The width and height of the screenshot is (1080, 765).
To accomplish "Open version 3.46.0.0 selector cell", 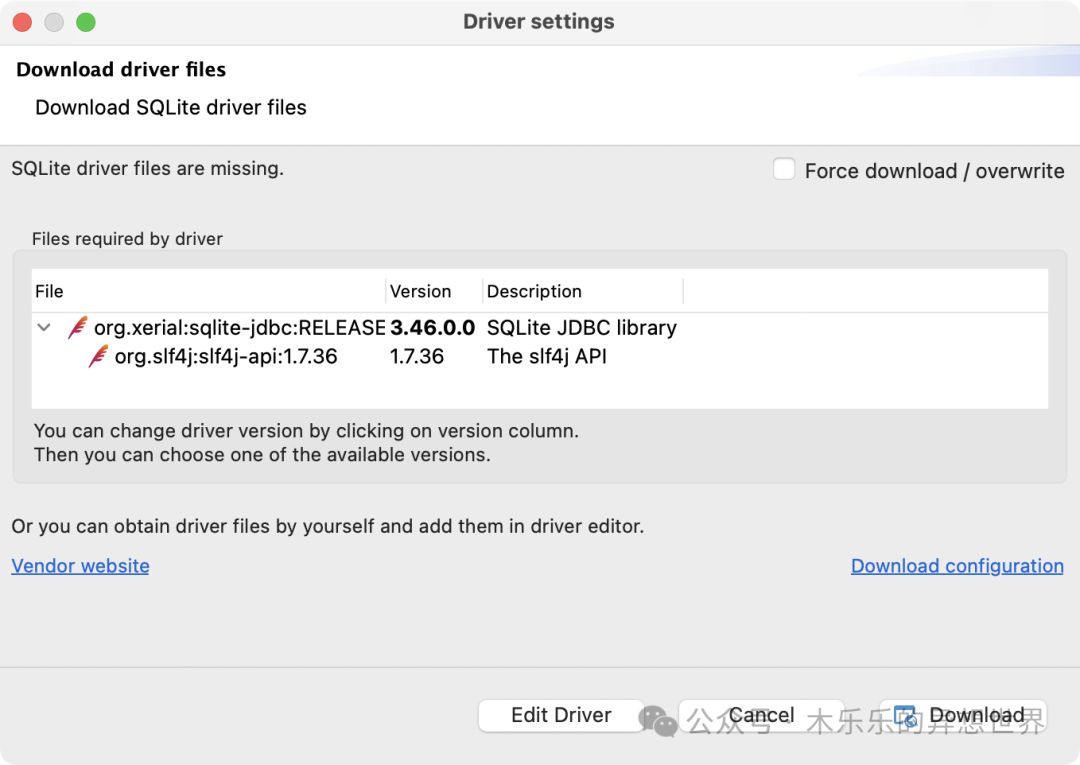I will [433, 328].
